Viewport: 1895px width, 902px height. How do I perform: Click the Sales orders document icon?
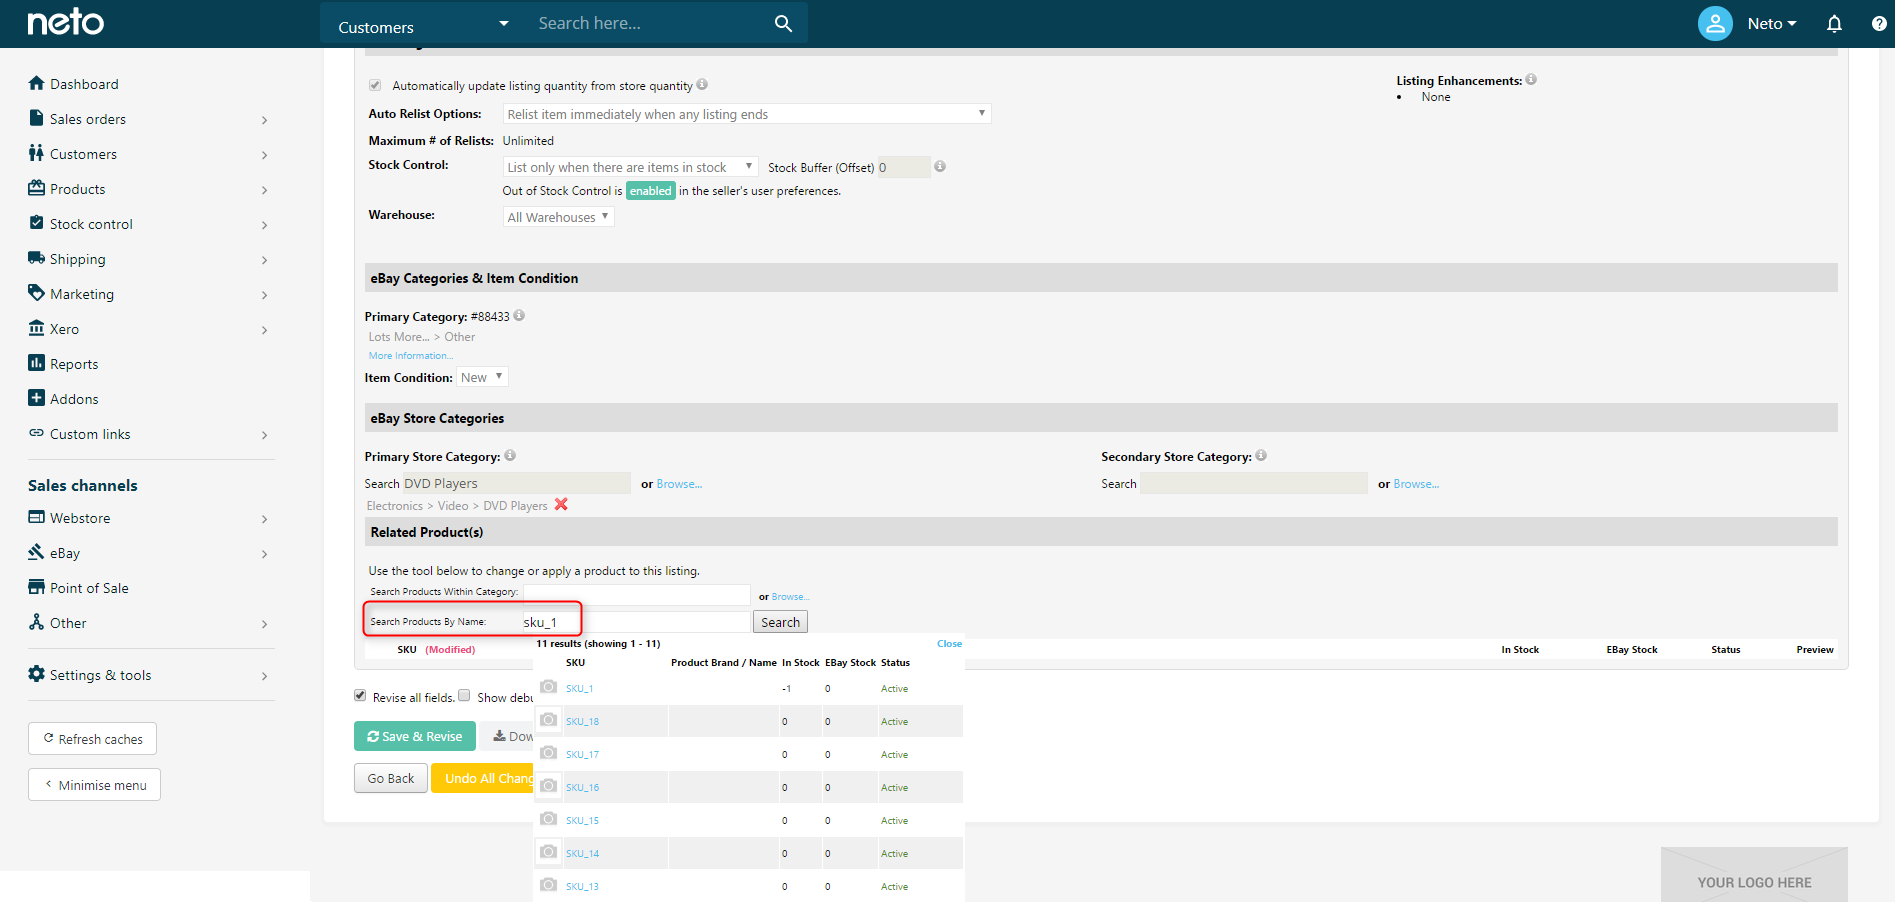pyautogui.click(x=37, y=118)
